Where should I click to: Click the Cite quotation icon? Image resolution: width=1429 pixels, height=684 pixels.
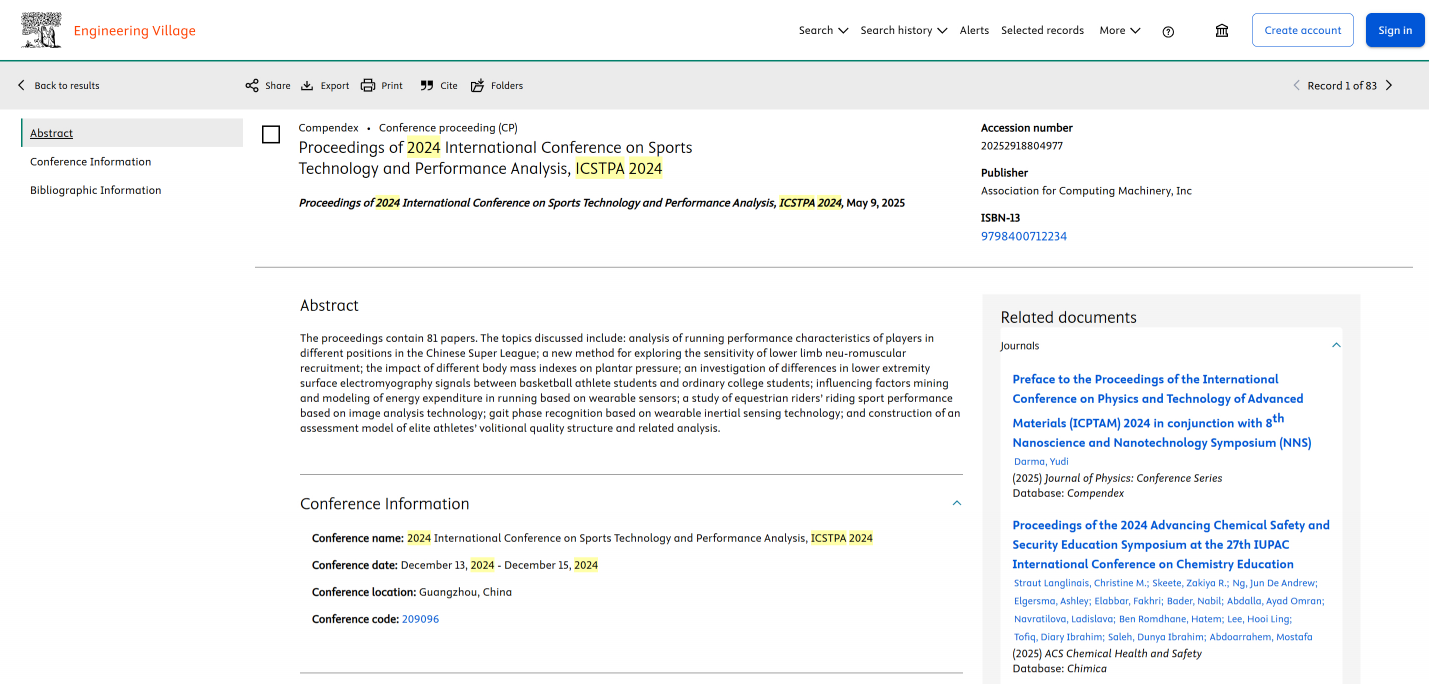pyautogui.click(x=427, y=86)
